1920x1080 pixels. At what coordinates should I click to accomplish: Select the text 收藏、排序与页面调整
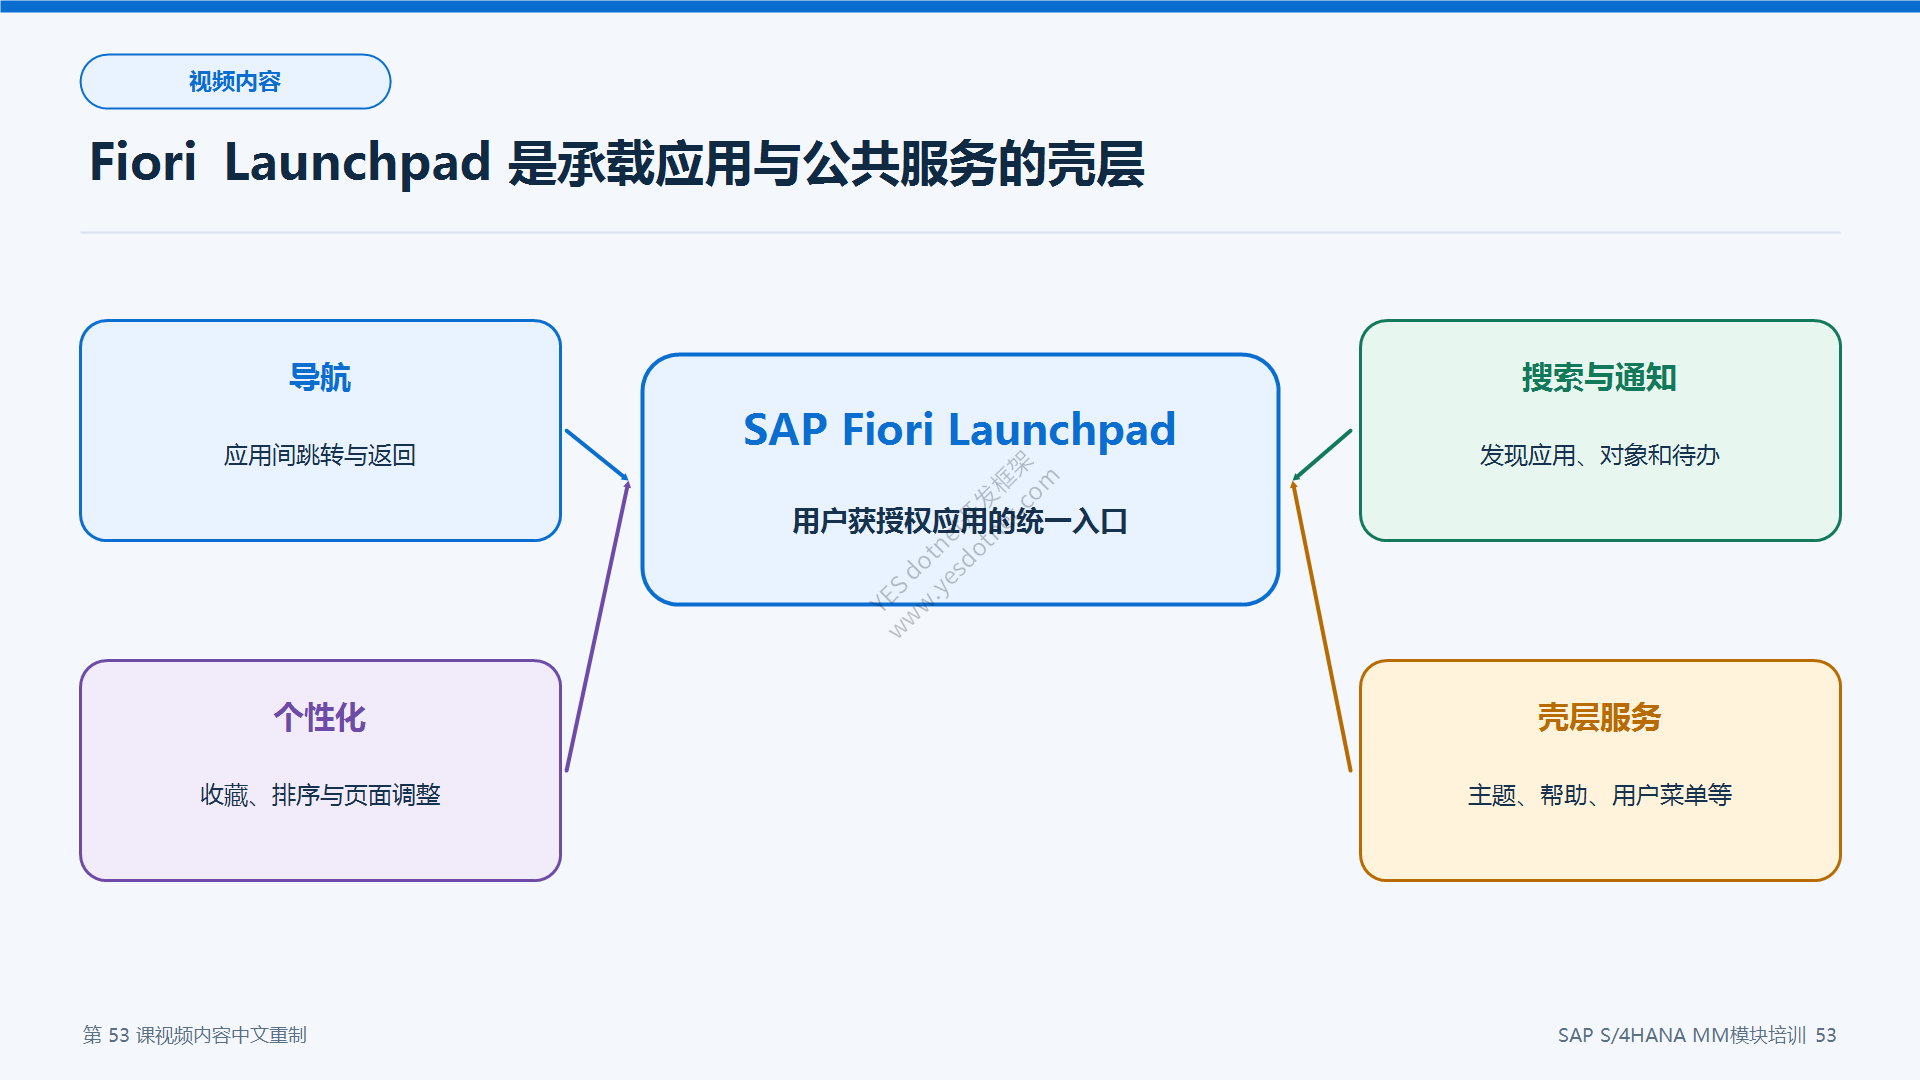(x=320, y=795)
